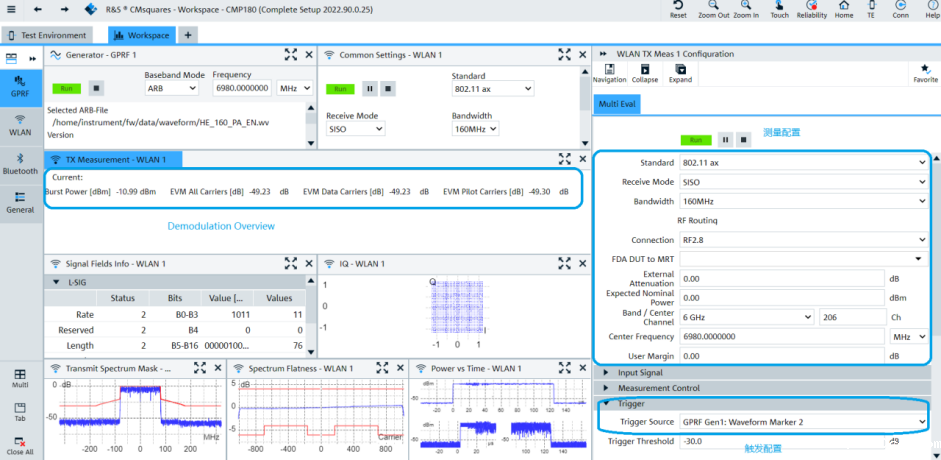This screenshot has height=460, width=941.
Task: Open the Reliability indicator
Action: click(x=812, y=10)
